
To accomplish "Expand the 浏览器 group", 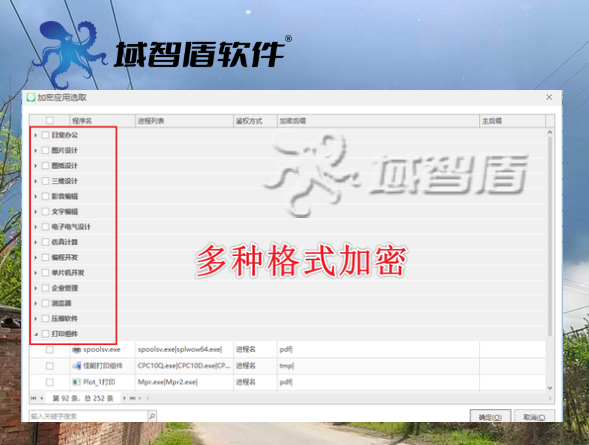I will click(36, 303).
